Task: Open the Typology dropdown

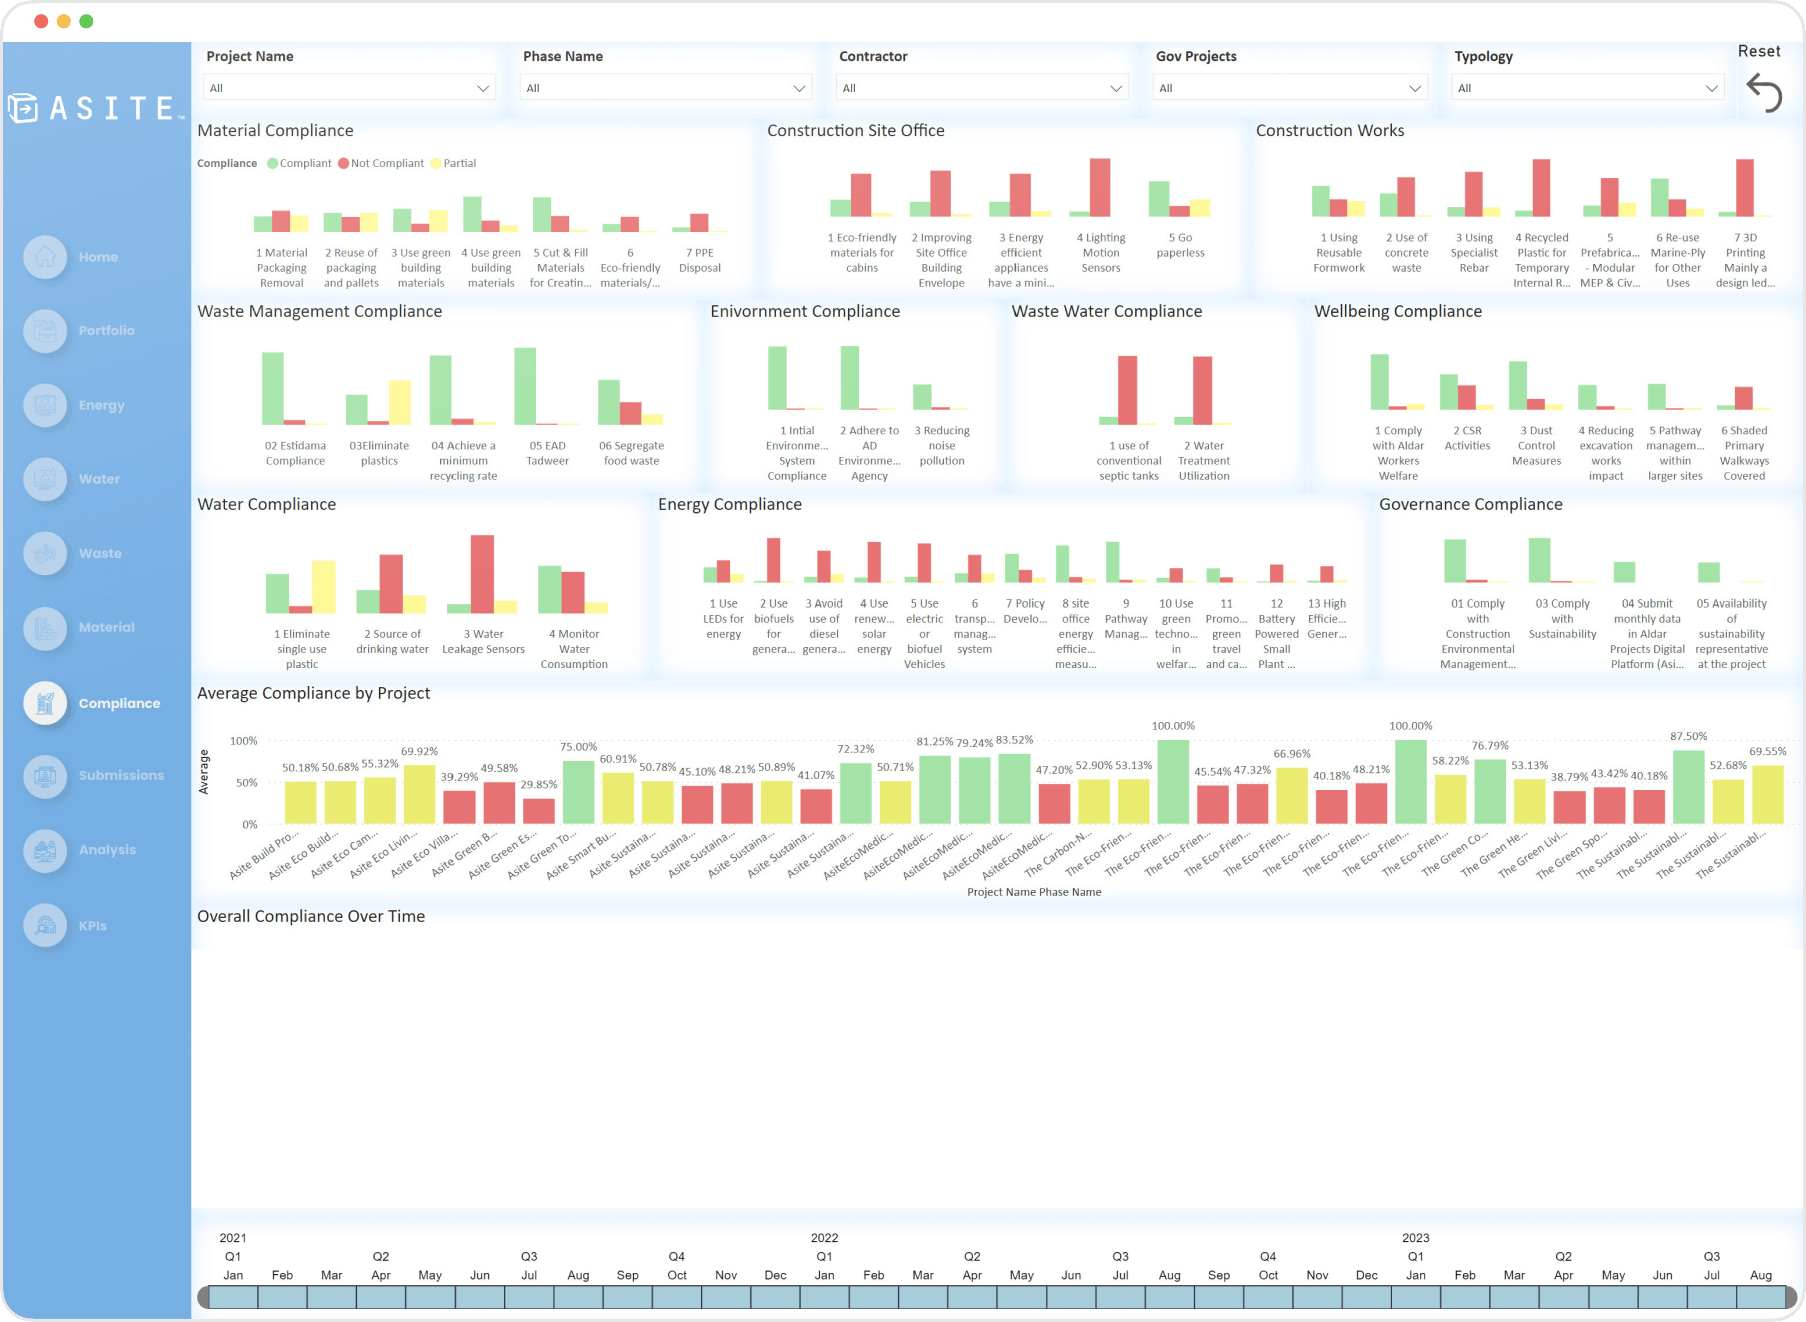Action: 1587,87
